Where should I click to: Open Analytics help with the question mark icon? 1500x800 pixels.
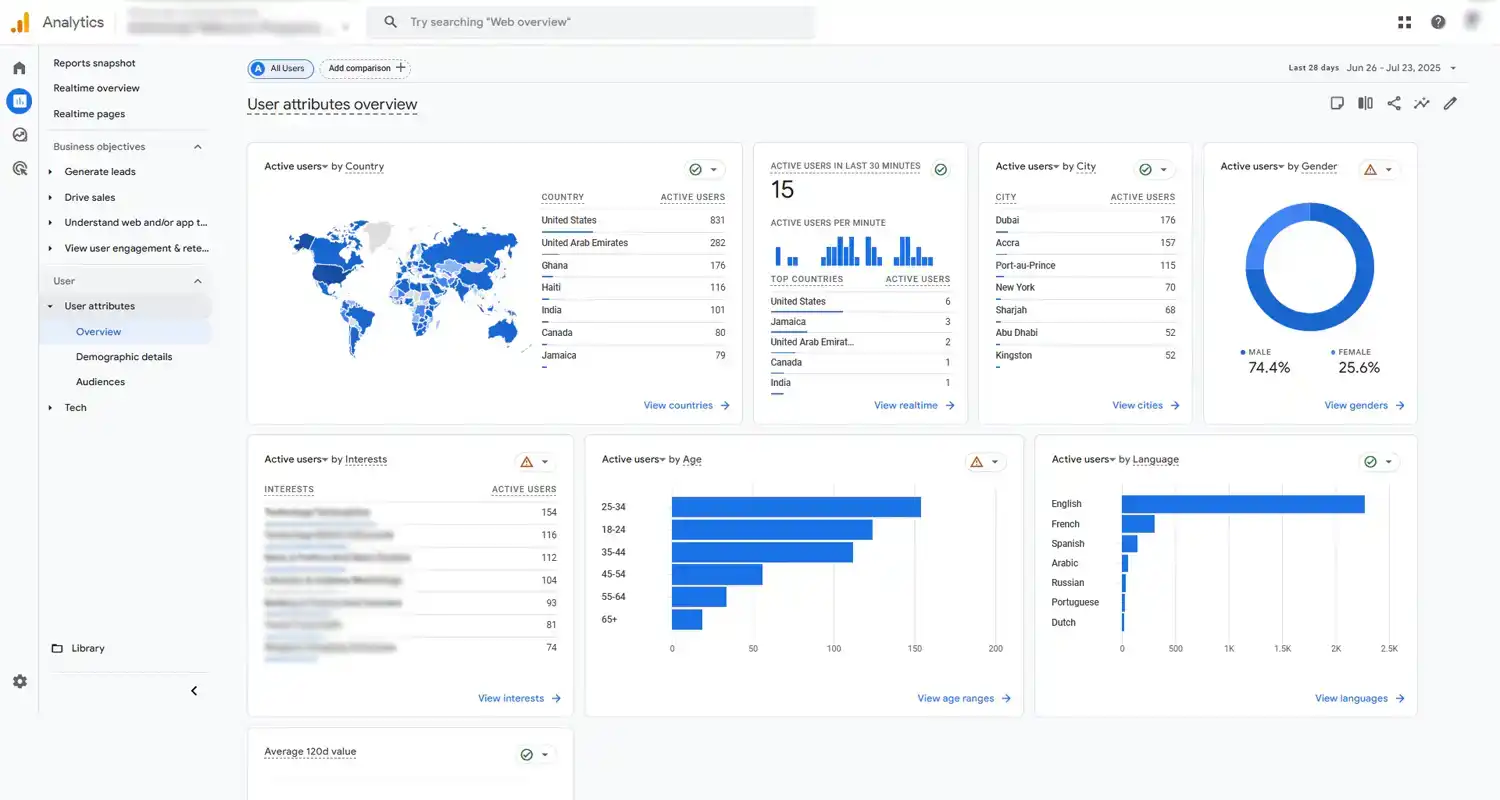(x=1438, y=21)
